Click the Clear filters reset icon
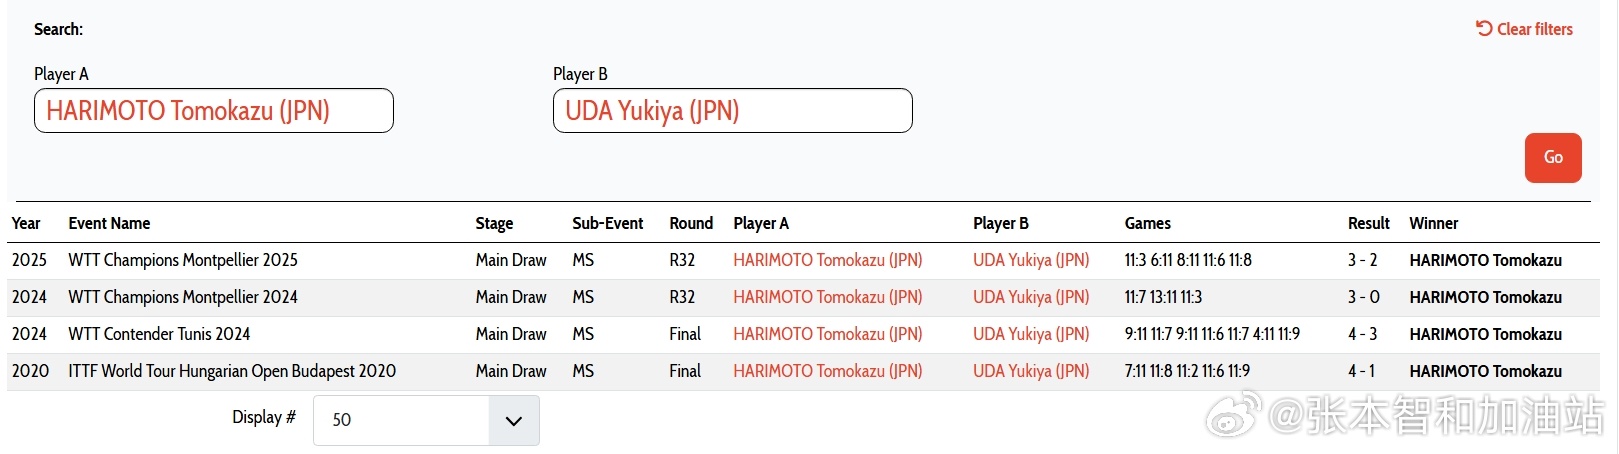Image resolution: width=1619 pixels, height=454 pixels. tap(1484, 29)
